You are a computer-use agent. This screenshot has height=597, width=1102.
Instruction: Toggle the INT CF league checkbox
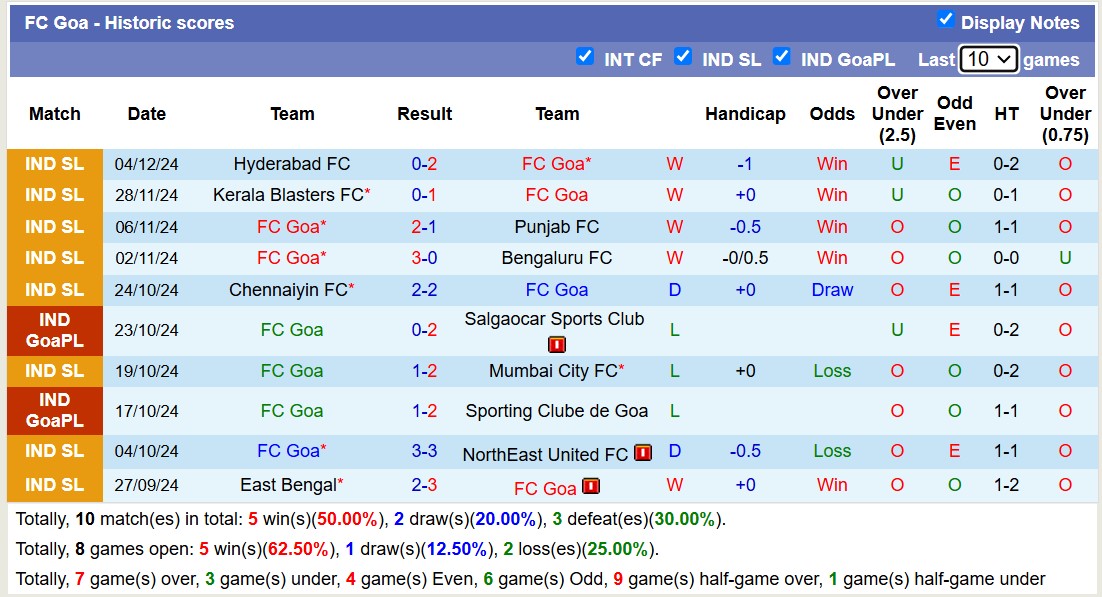pyautogui.click(x=585, y=56)
